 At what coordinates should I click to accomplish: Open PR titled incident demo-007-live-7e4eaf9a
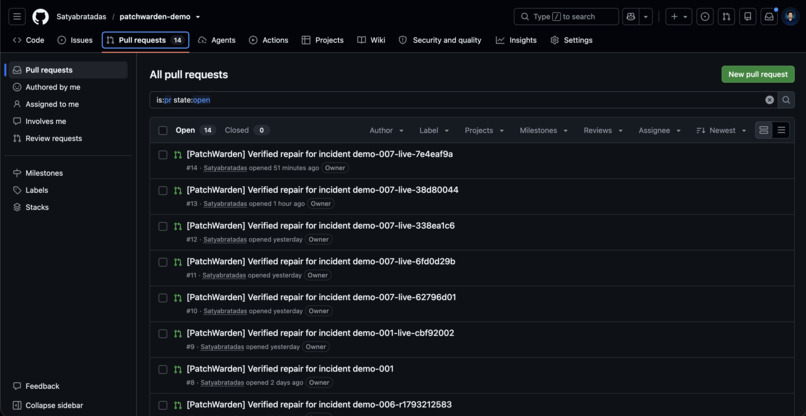[x=320, y=154]
